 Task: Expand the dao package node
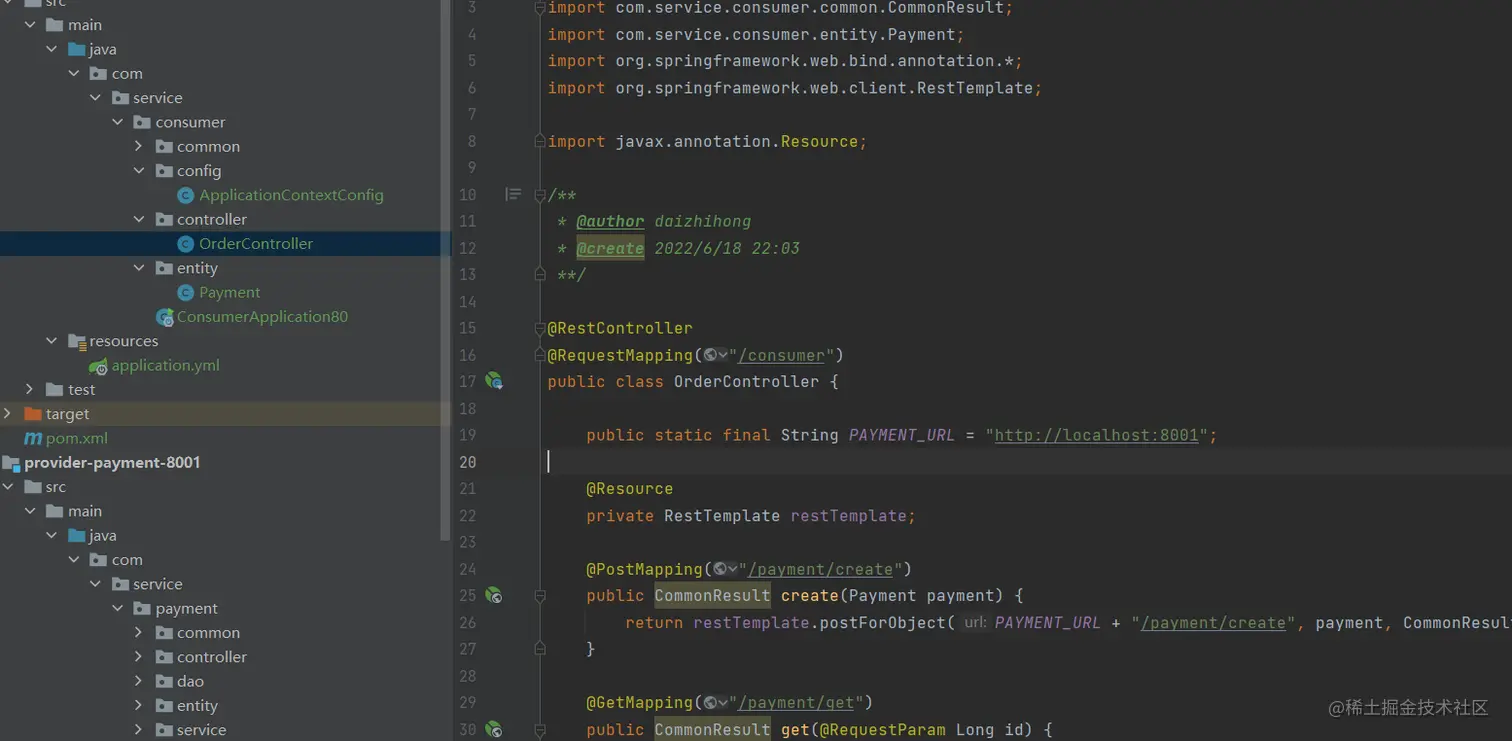139,681
